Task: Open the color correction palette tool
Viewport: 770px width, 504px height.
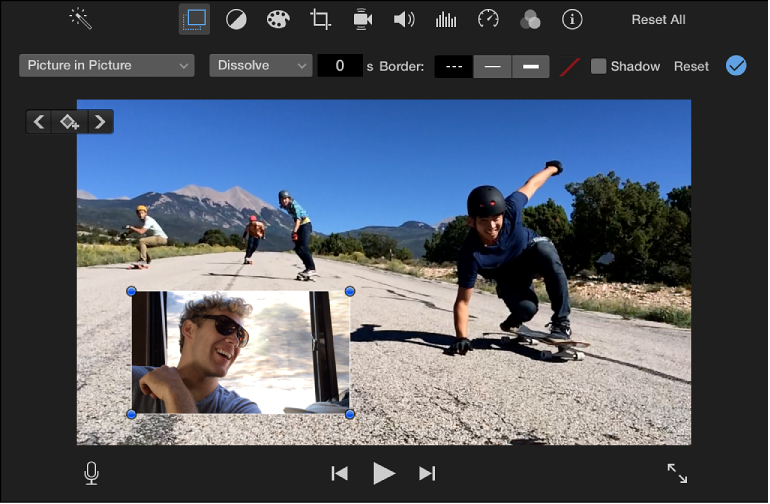Action: click(278, 19)
